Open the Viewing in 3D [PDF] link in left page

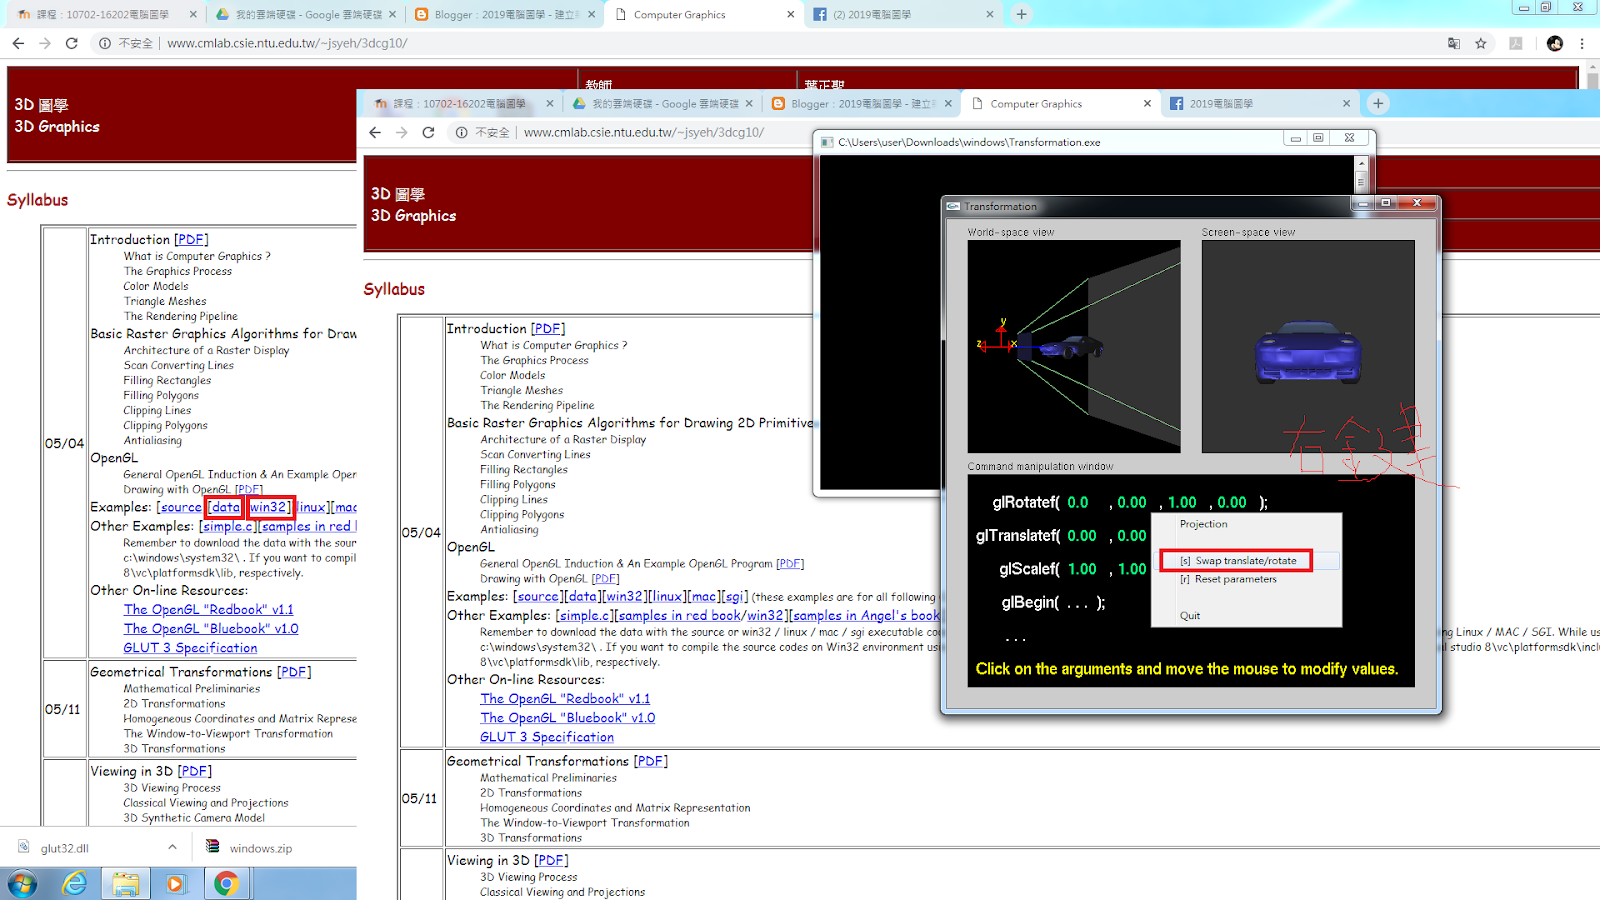tap(195, 771)
